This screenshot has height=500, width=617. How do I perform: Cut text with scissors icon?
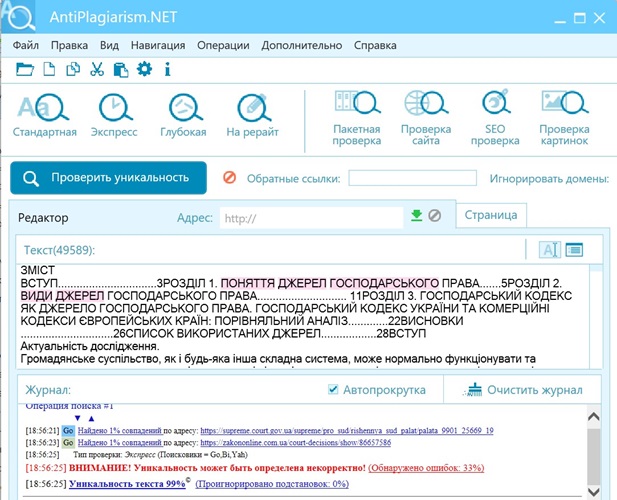pos(97,69)
